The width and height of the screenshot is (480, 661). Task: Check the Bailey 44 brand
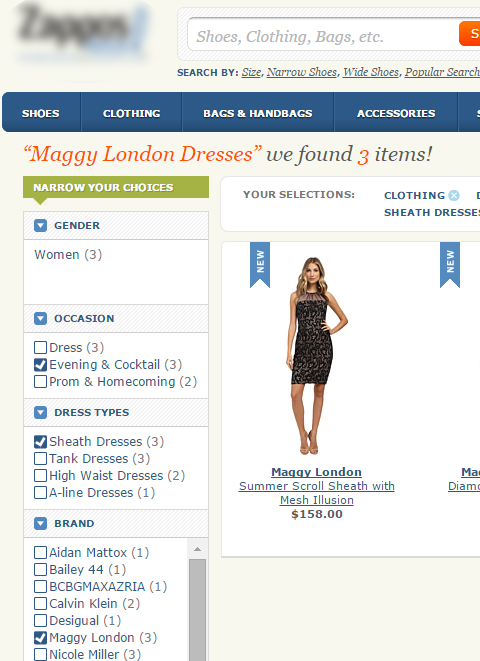pos(40,570)
